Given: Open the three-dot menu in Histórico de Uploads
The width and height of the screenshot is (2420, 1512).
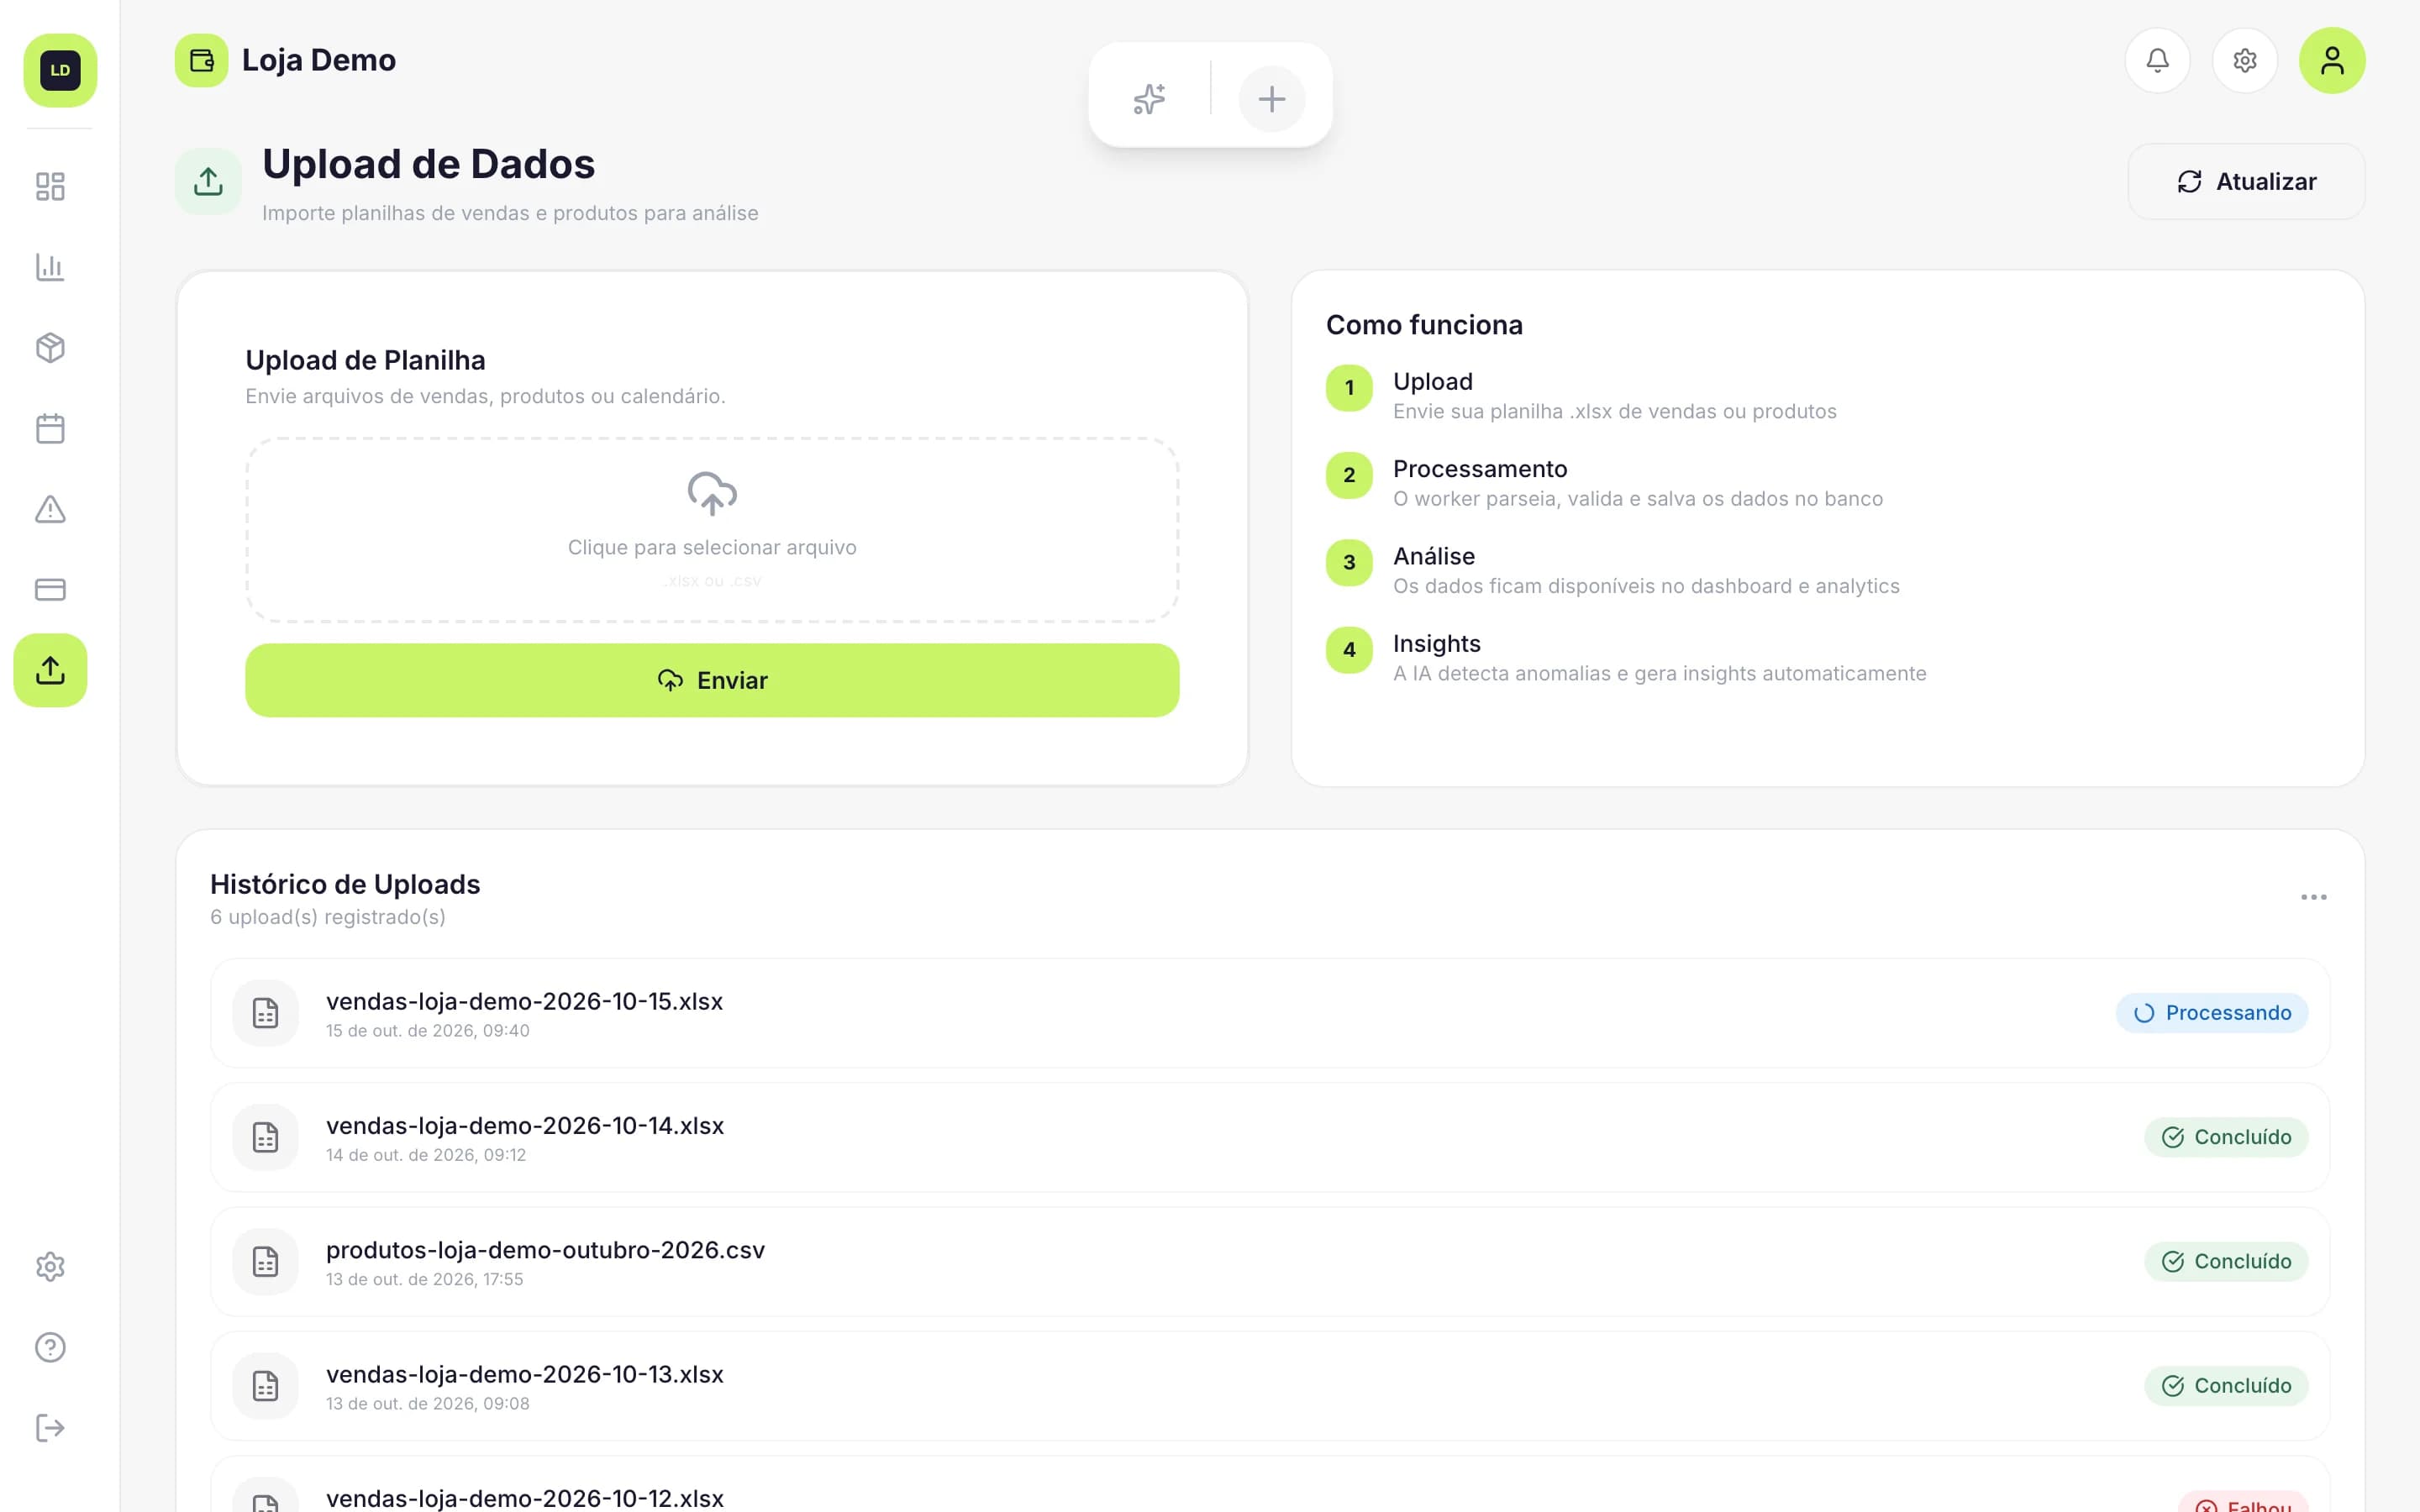Looking at the screenshot, I should (x=2314, y=897).
